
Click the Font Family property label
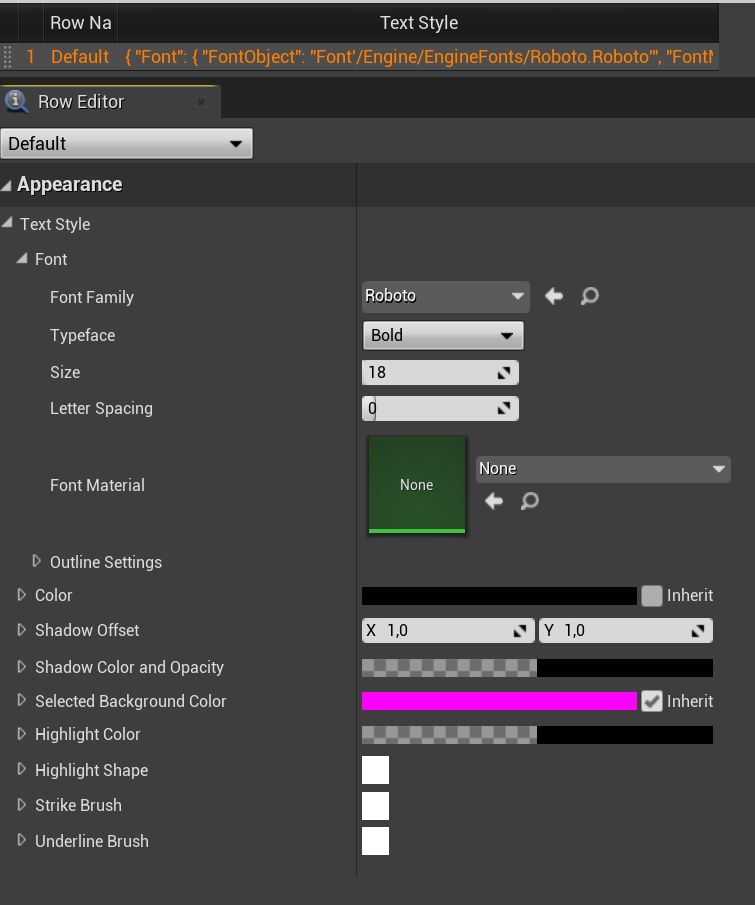tap(92, 297)
